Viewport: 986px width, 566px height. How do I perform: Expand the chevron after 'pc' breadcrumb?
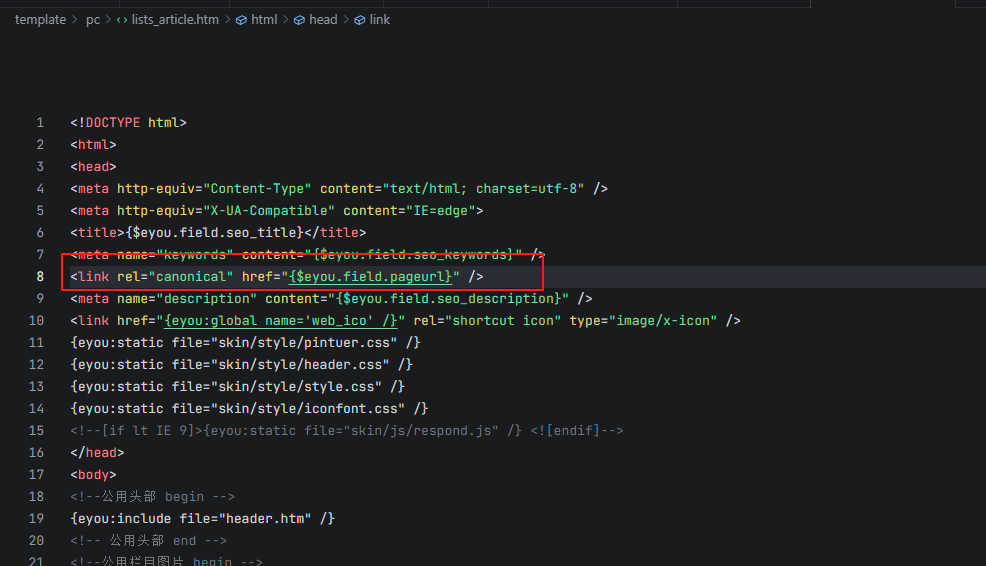[108, 20]
